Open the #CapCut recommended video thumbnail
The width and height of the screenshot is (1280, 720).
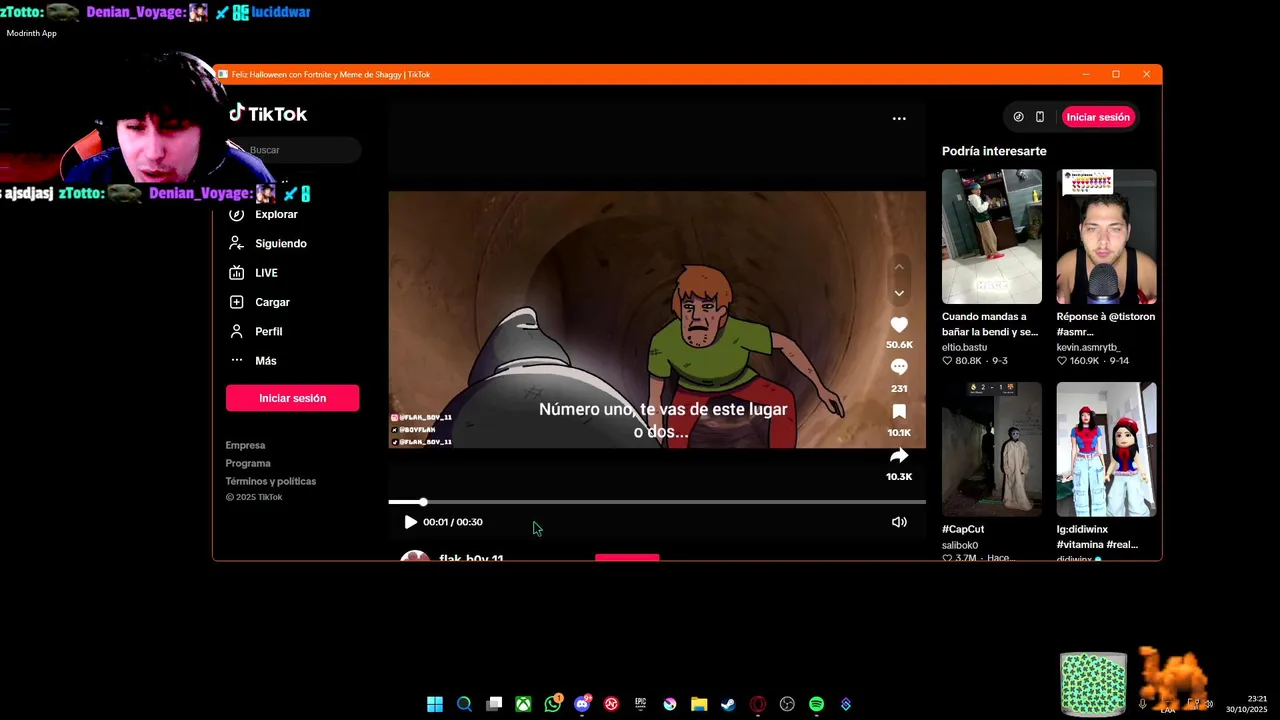click(991, 449)
